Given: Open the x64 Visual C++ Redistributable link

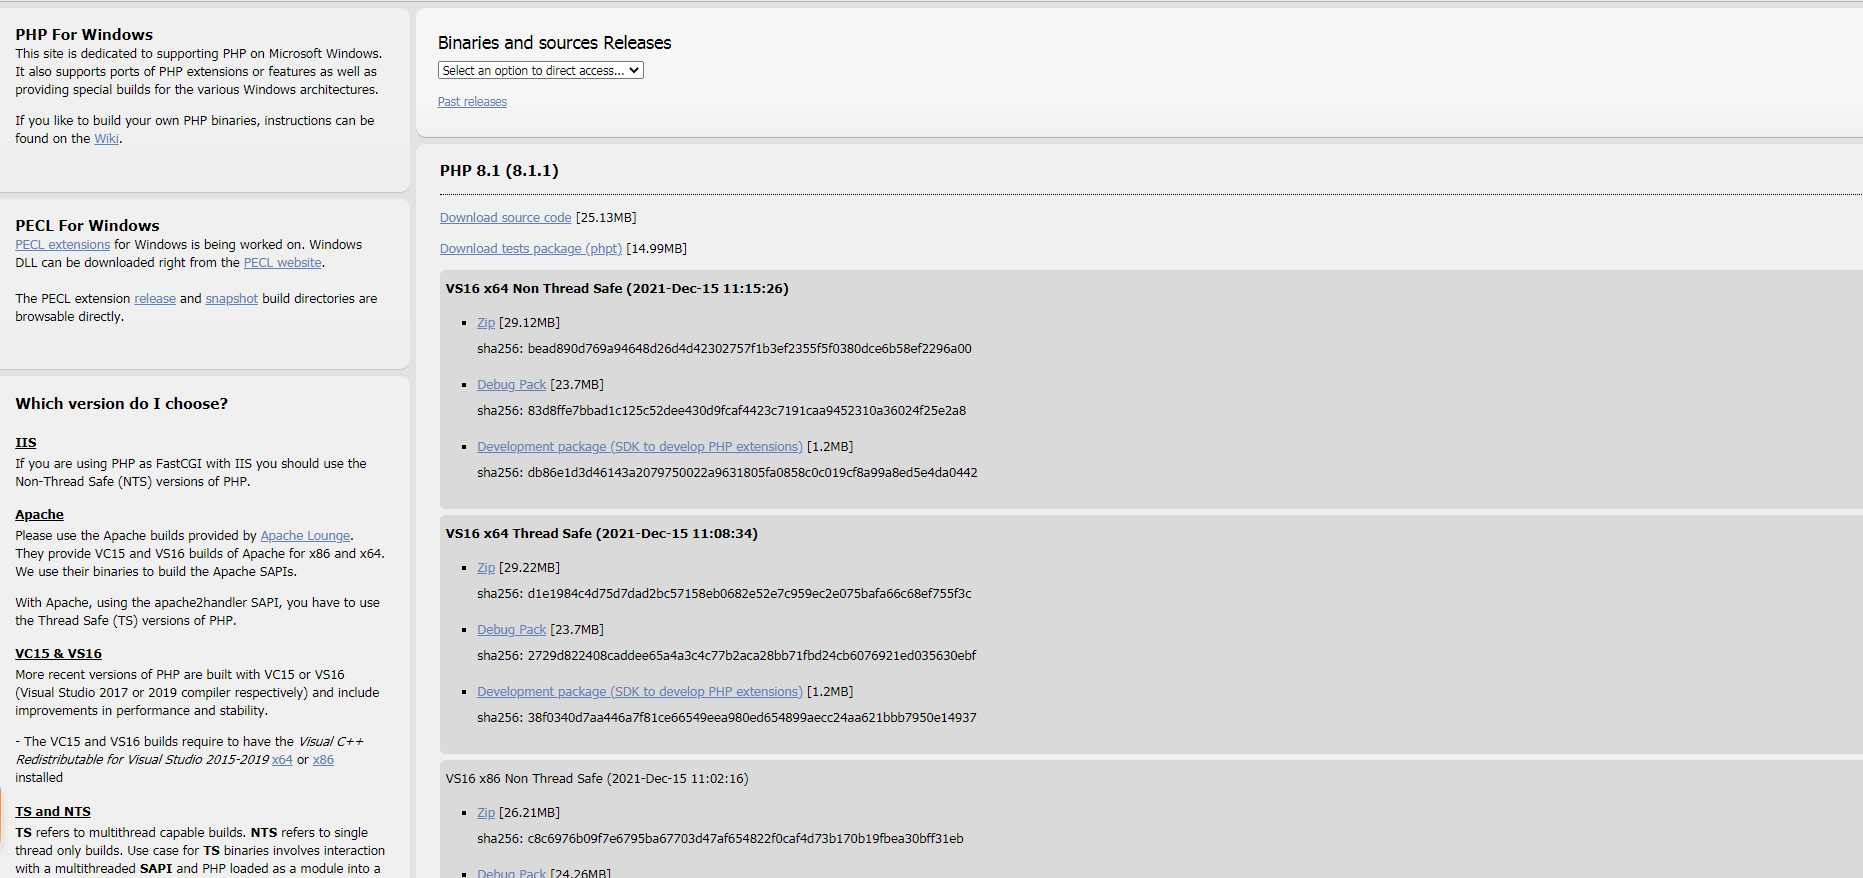Looking at the screenshot, I should coord(282,760).
